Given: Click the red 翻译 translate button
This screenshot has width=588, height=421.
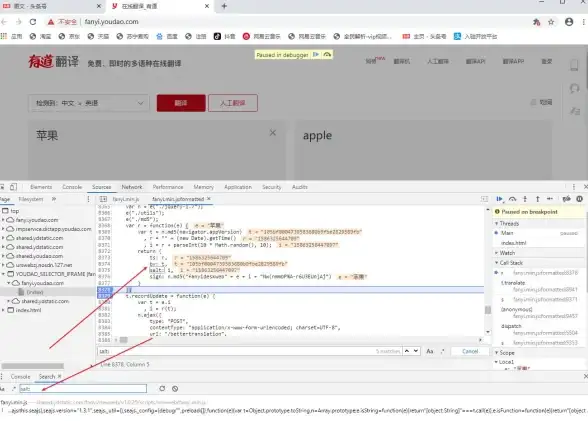Looking at the screenshot, I should 181,103.
